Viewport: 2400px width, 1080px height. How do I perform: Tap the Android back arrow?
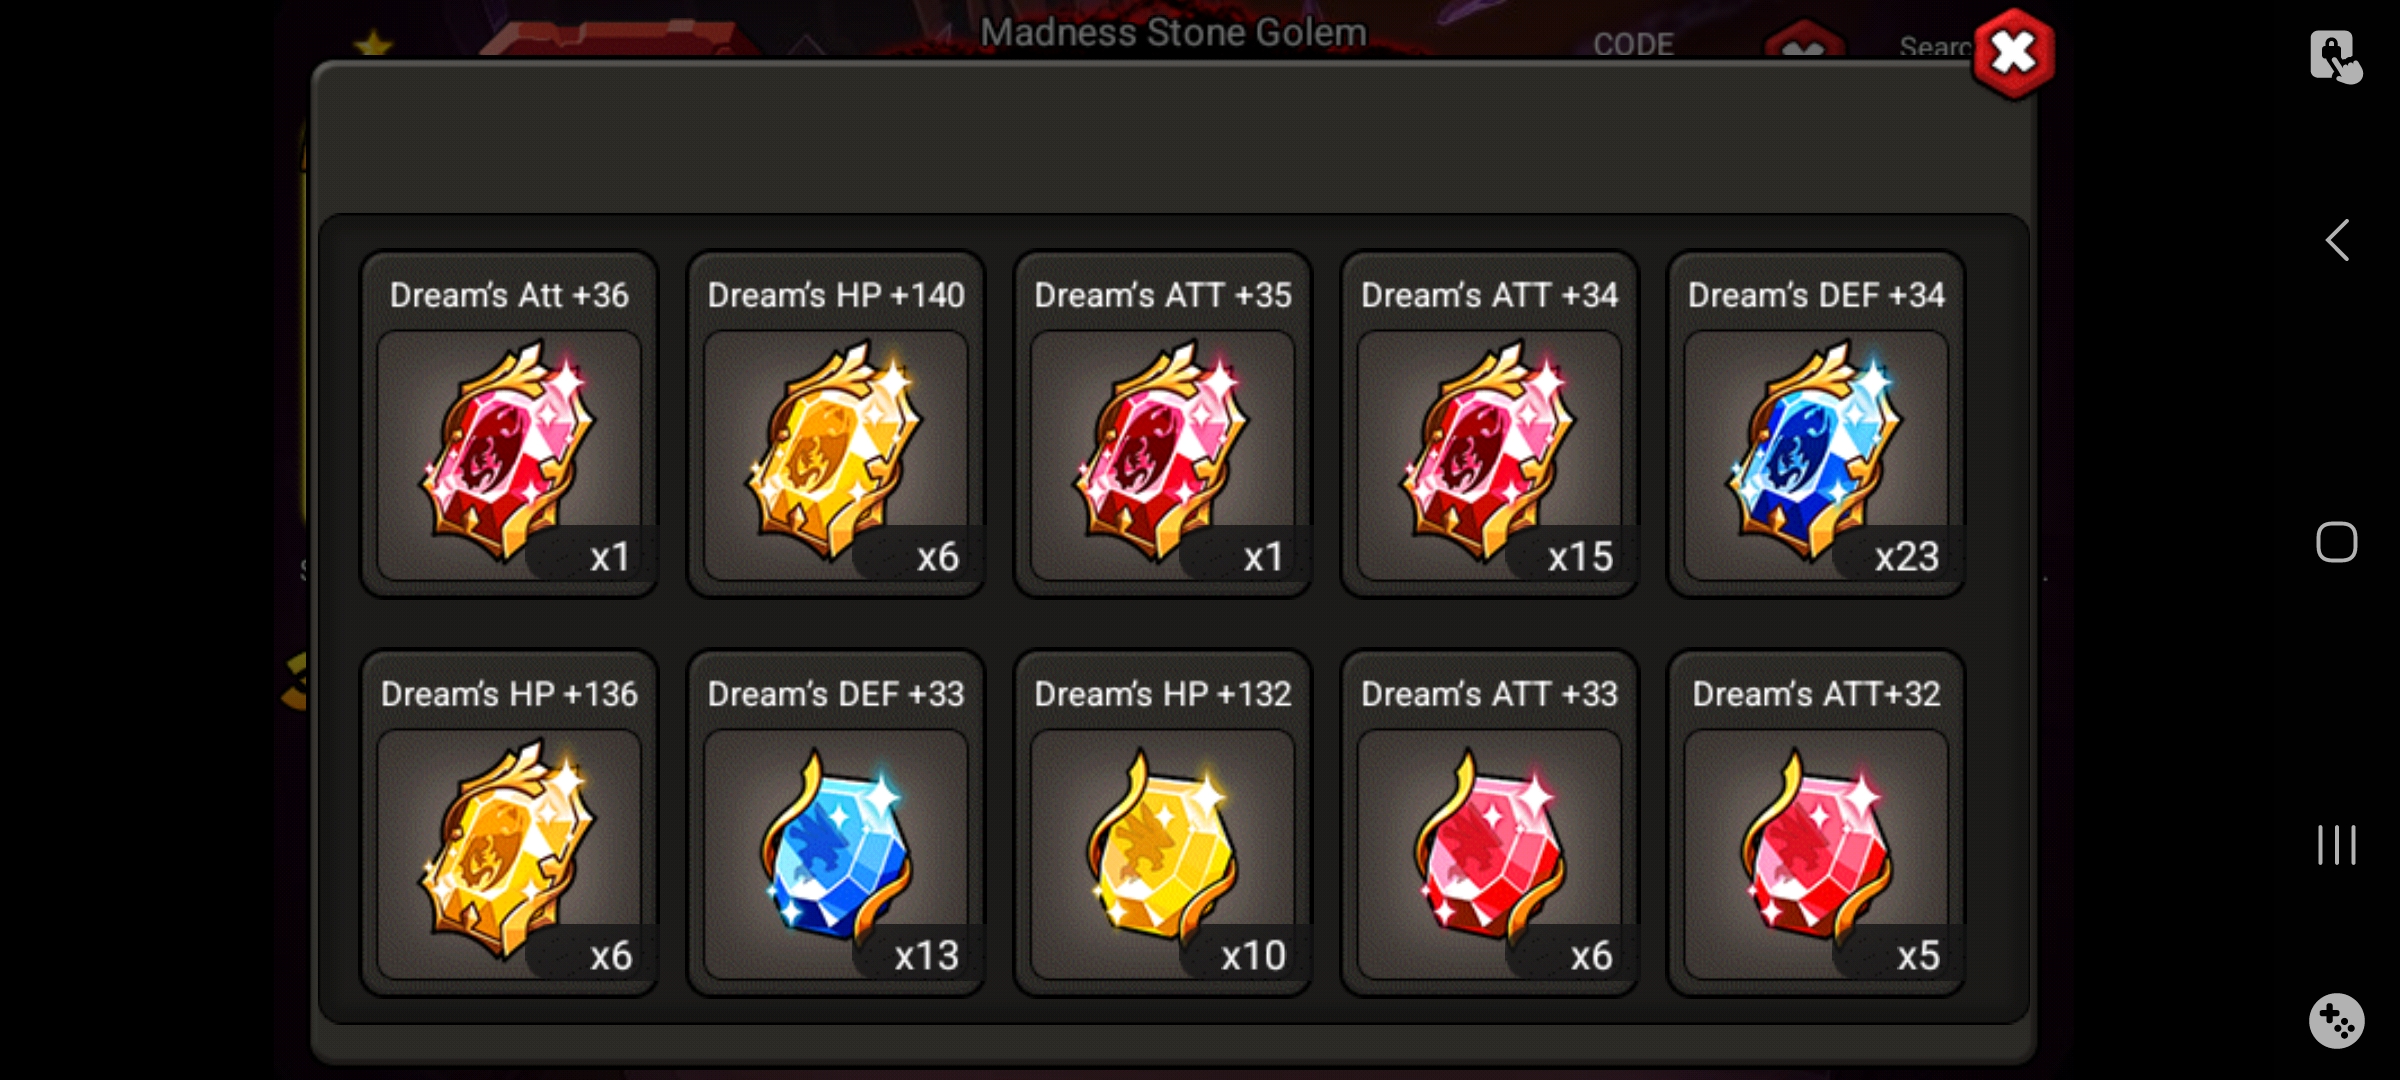pyautogui.click(x=2337, y=240)
